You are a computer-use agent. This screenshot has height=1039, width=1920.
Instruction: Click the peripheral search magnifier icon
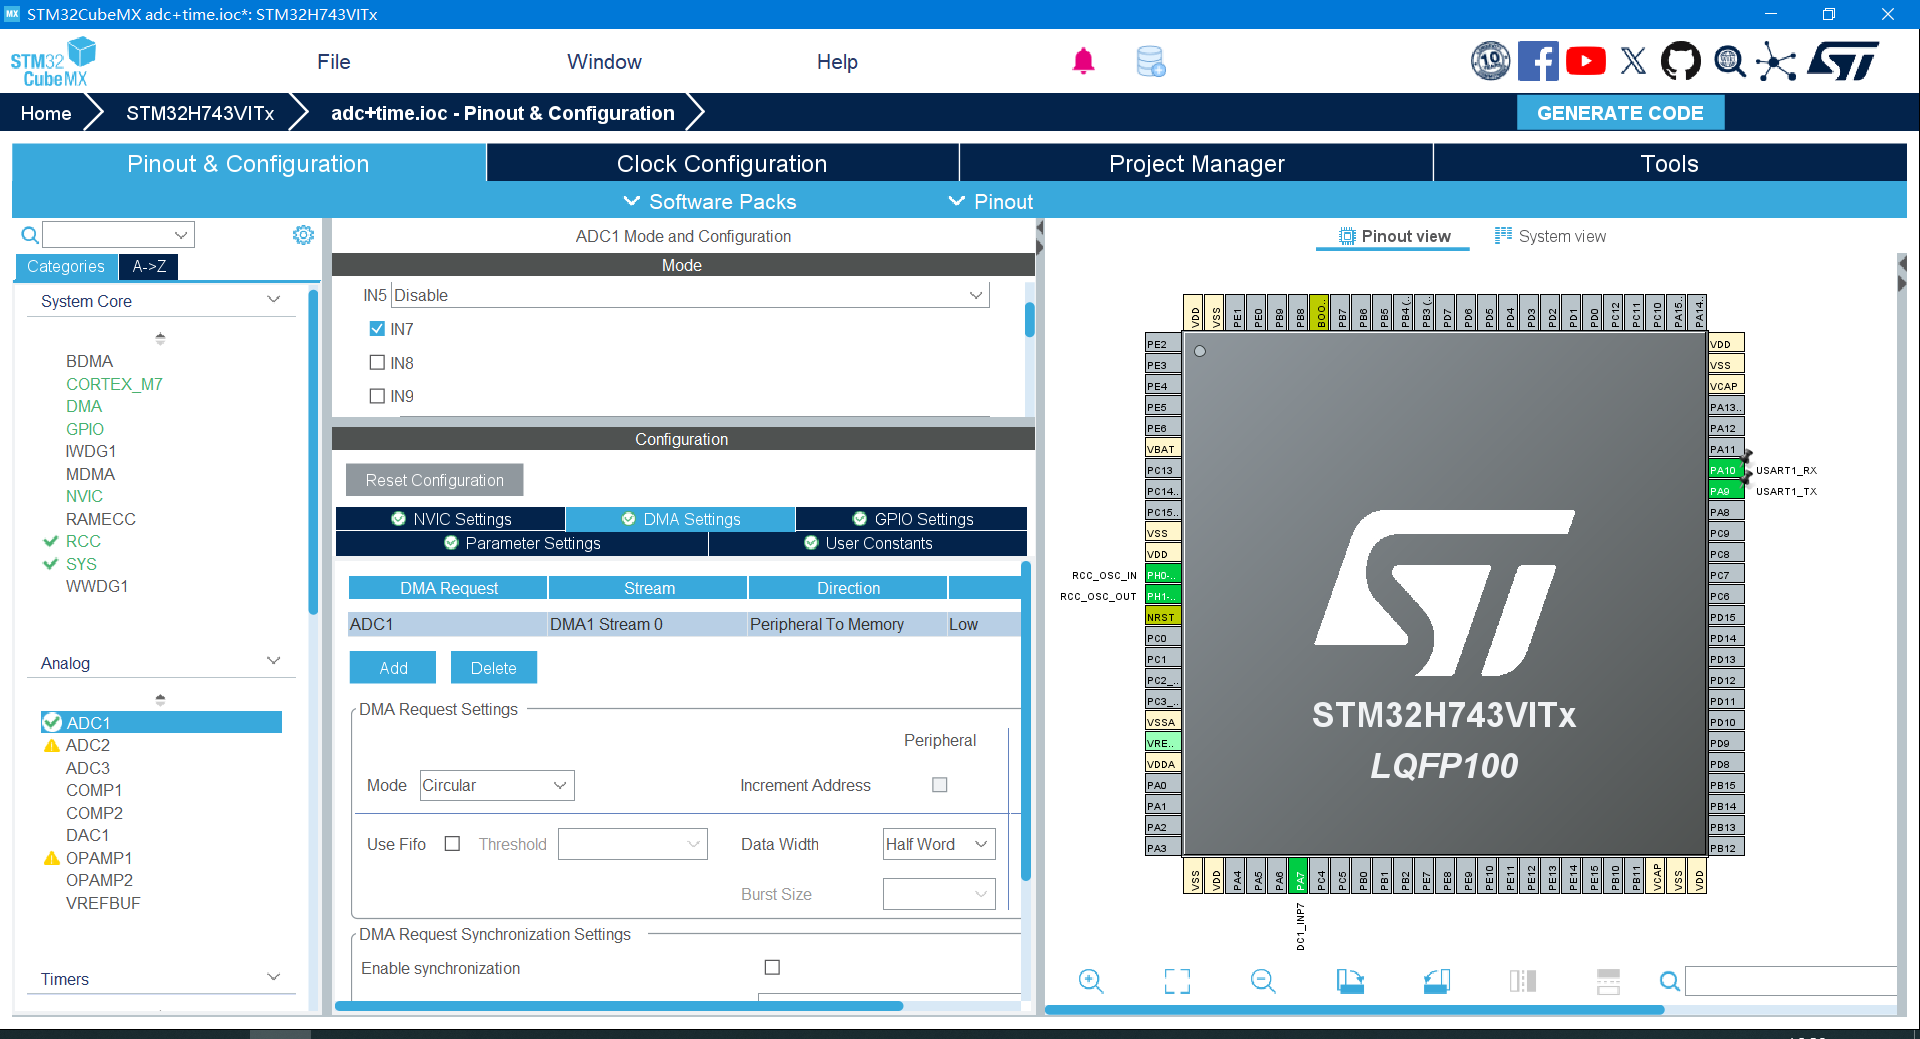point(30,235)
